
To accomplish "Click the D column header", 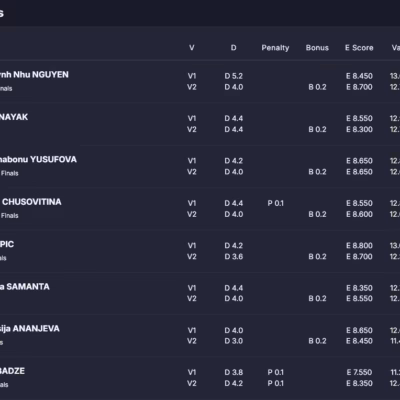I will click(x=233, y=48).
